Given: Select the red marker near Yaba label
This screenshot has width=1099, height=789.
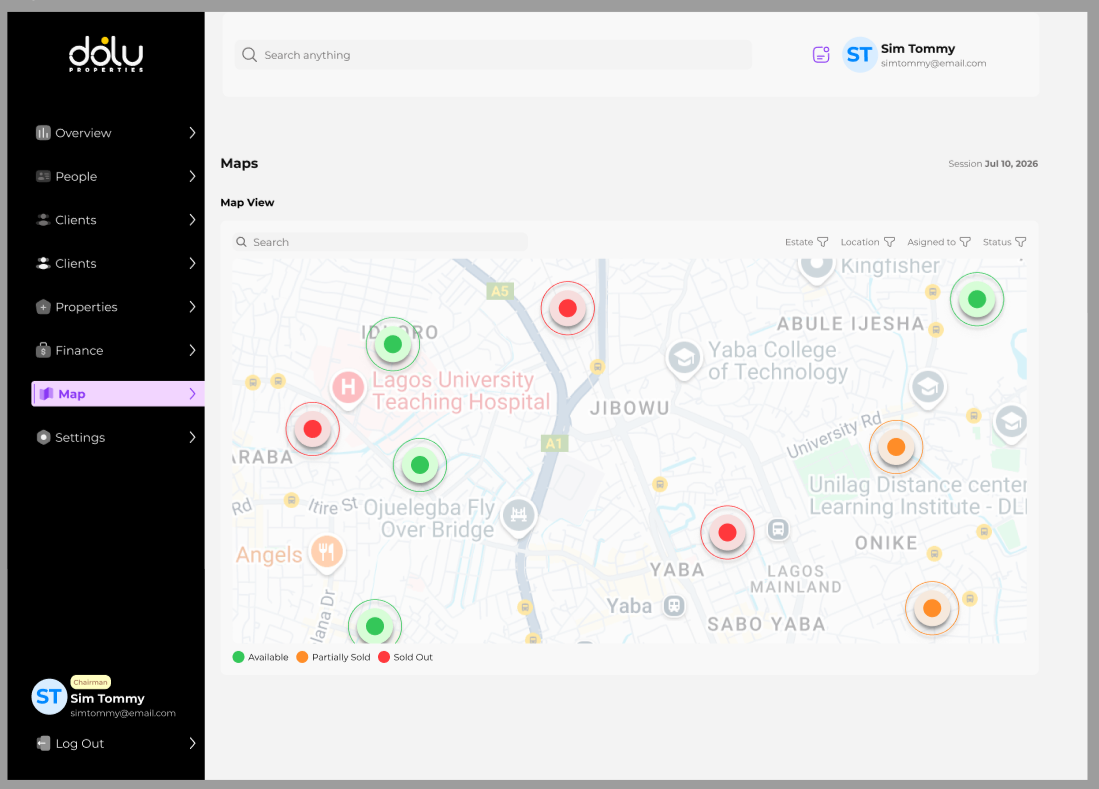Looking at the screenshot, I should (x=728, y=533).
